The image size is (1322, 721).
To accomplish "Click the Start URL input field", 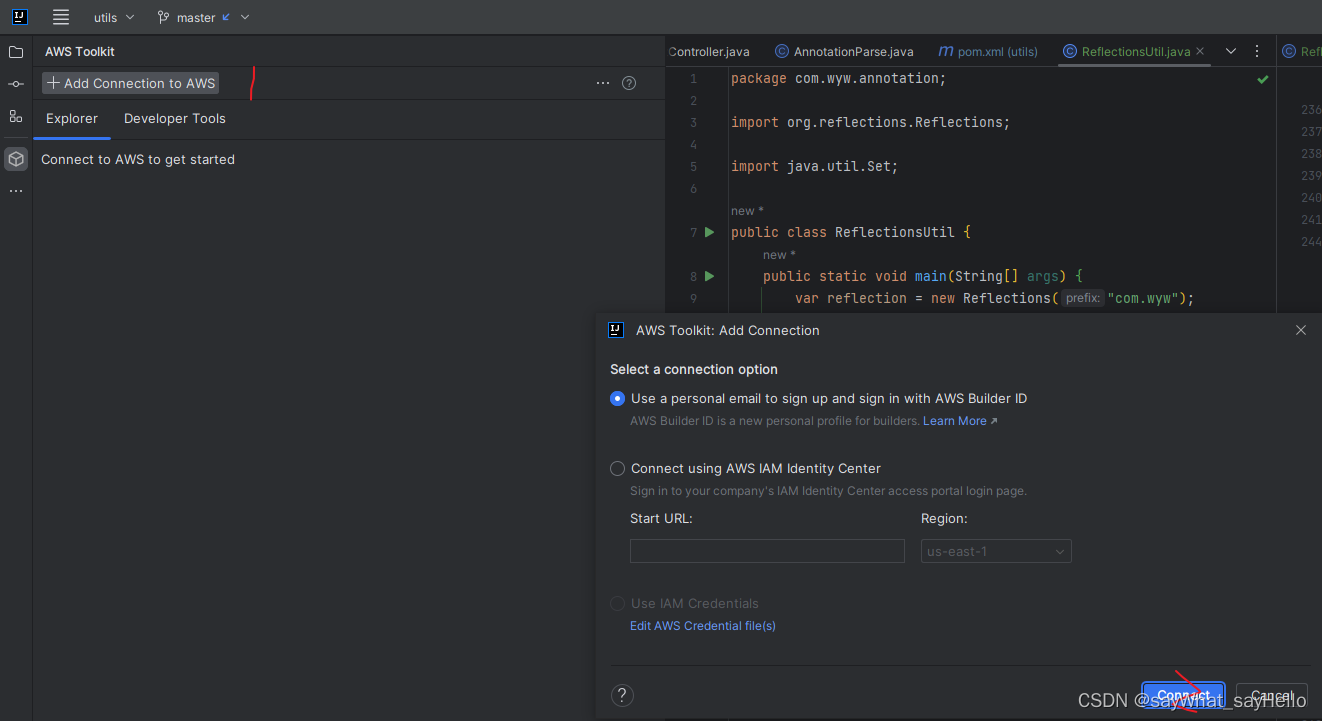I will 767,551.
